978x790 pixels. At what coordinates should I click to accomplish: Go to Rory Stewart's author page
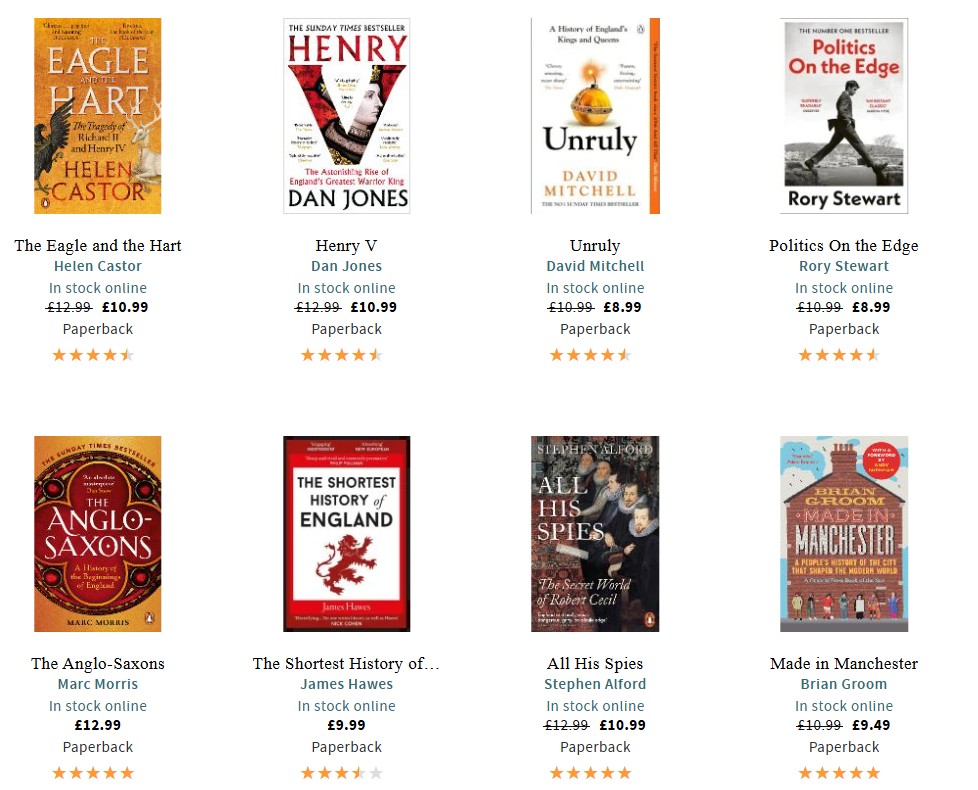(x=844, y=266)
